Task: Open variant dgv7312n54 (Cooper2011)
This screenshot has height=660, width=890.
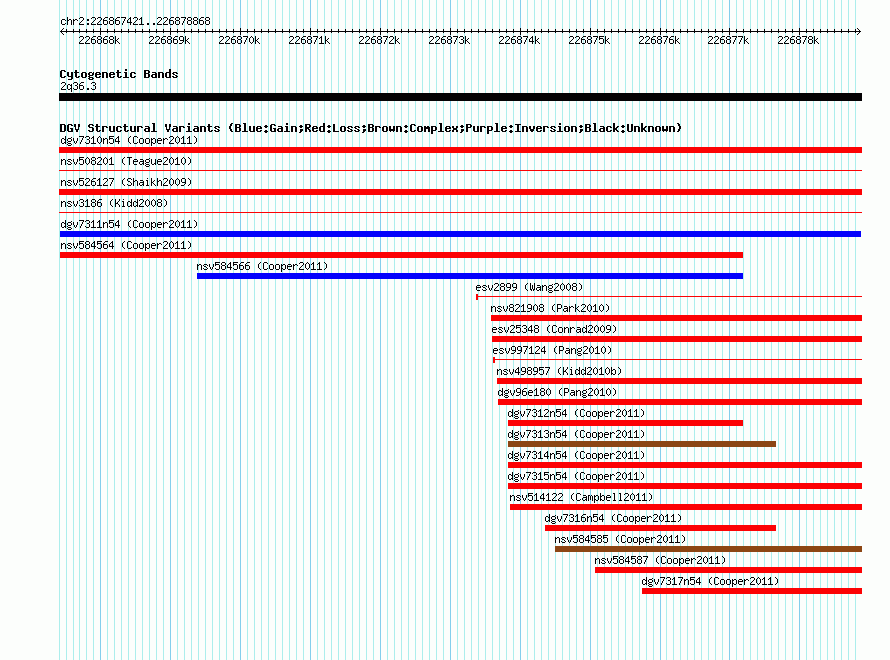Action: point(576,413)
